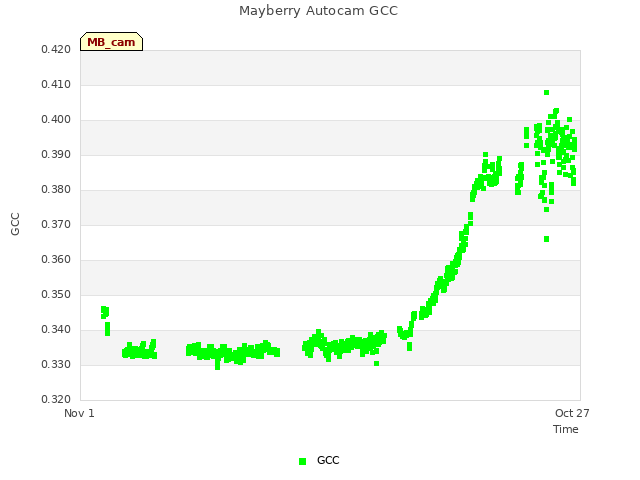Click the 0.390 Y-axis value
This screenshot has height=480, width=640.
coord(56,155)
